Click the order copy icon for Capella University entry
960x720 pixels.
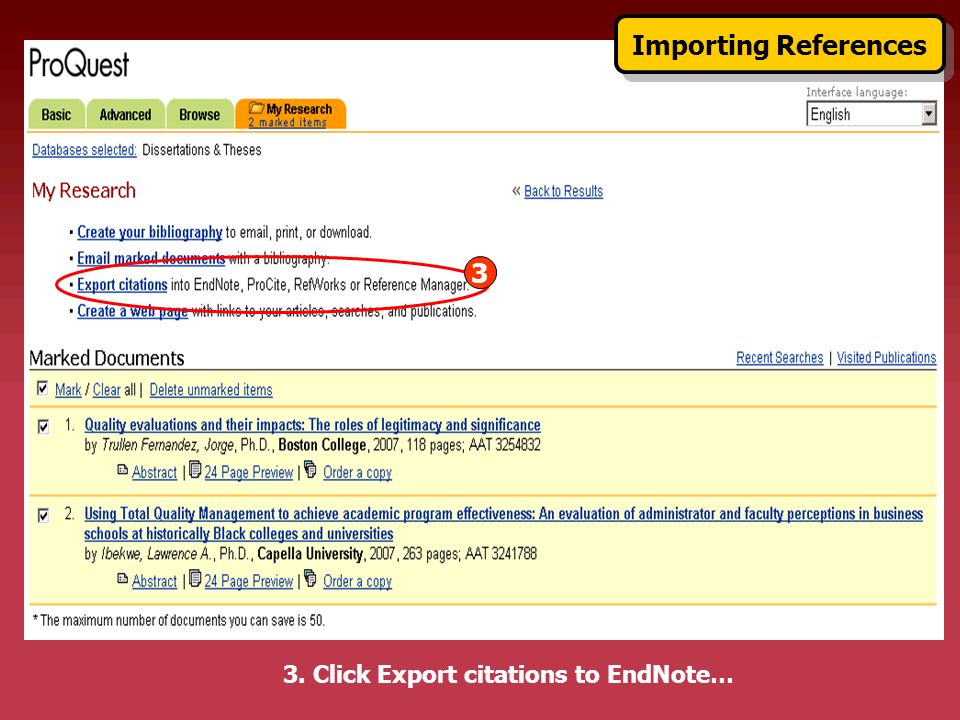(310, 578)
